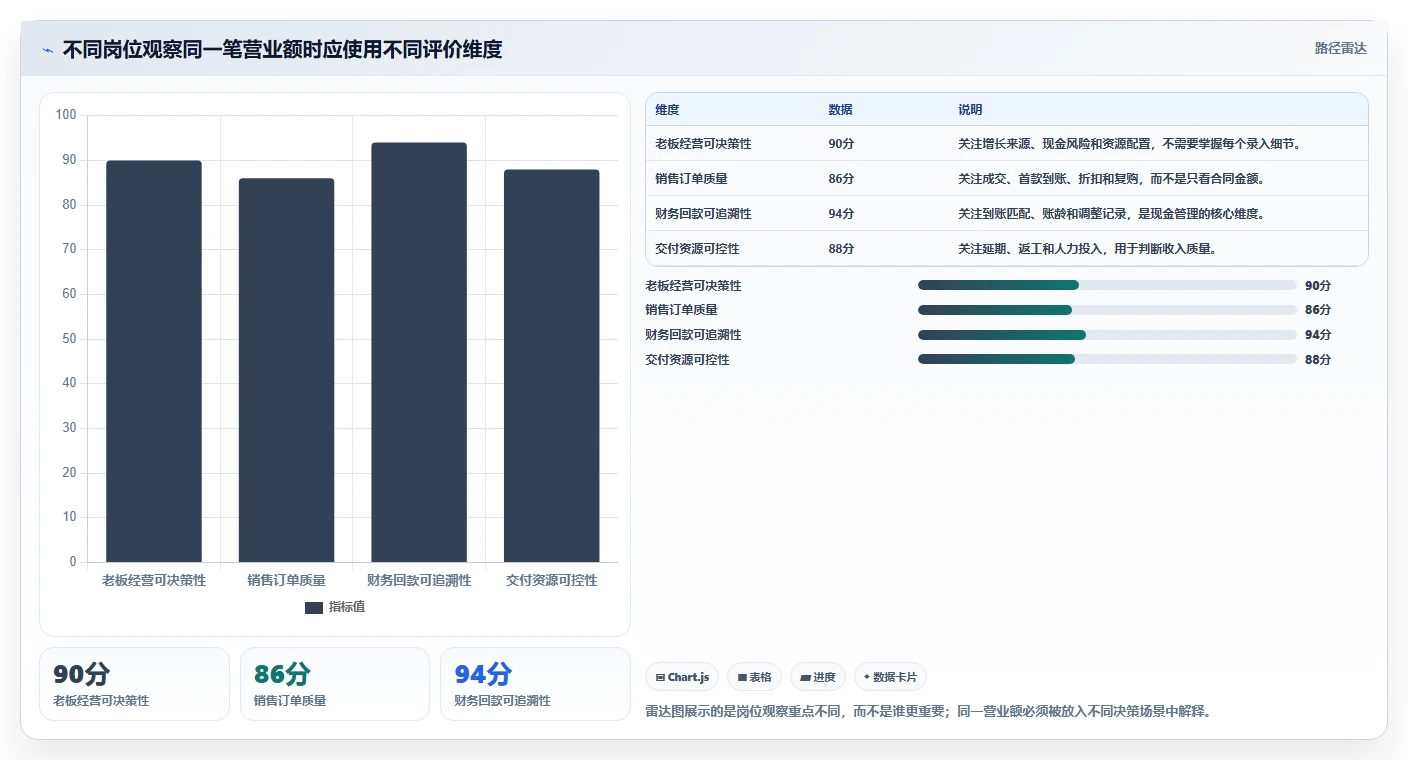Click 财务回款可追溯性 label in progress list
This screenshot has width=1408, height=760.
(694, 335)
